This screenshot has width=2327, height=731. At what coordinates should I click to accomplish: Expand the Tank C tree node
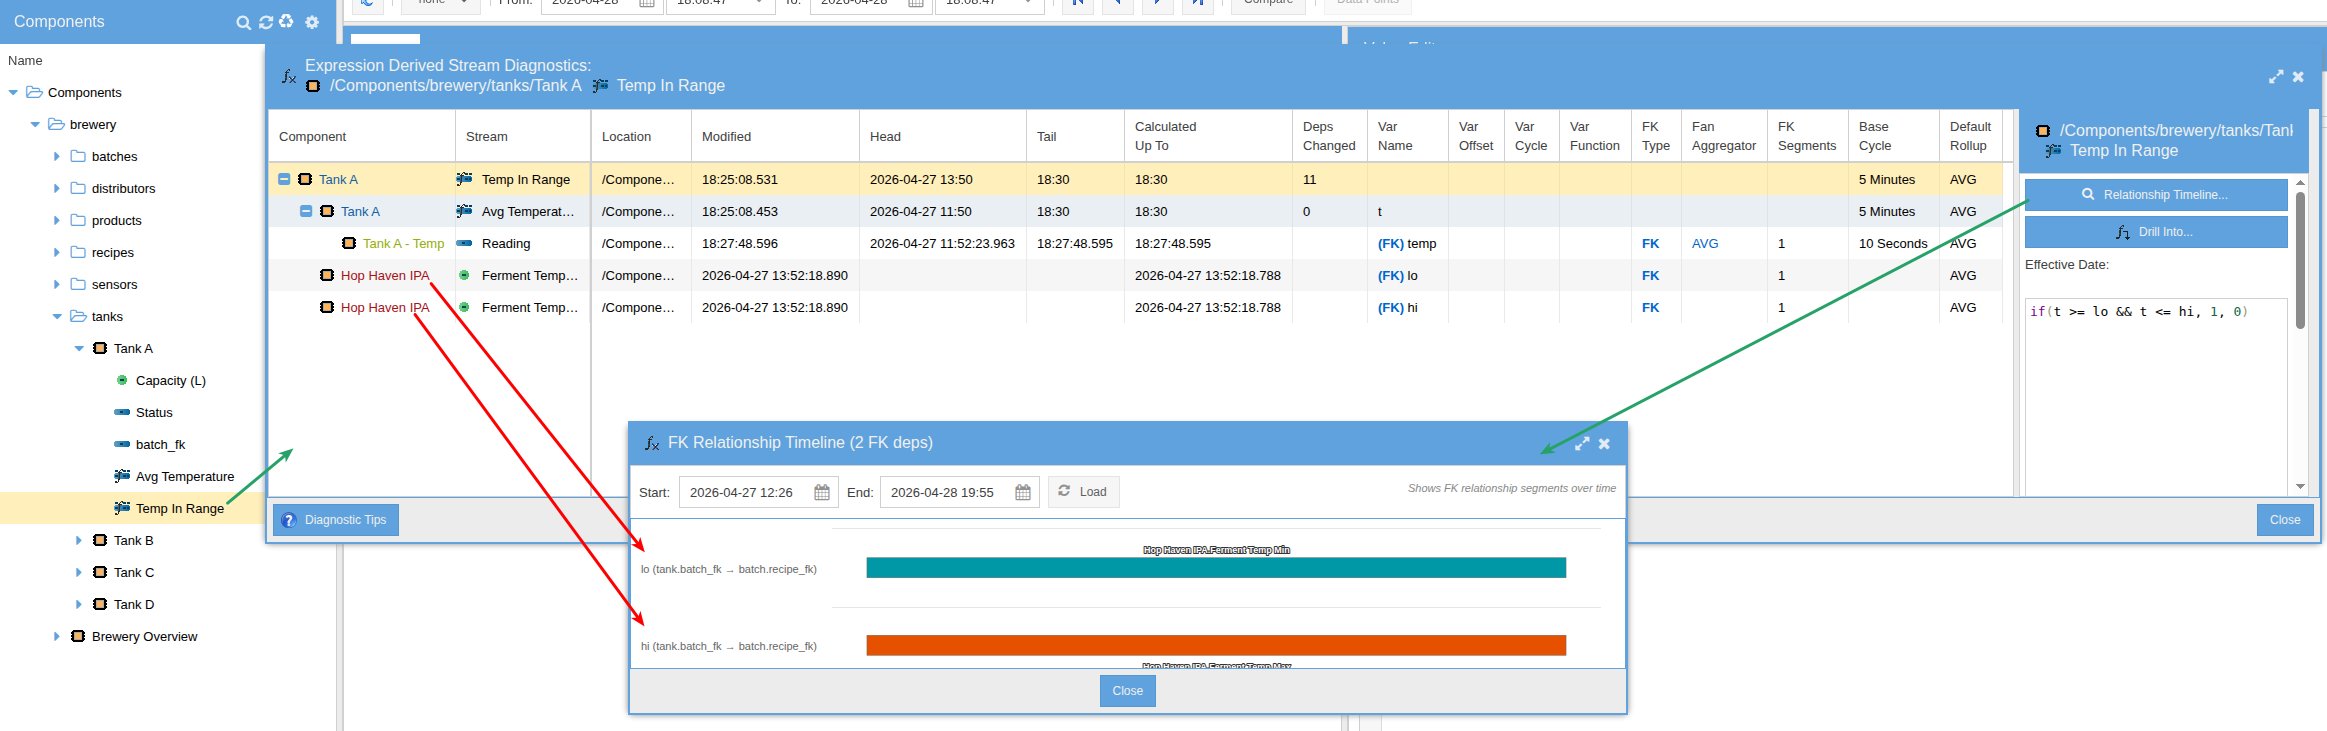[x=79, y=572]
